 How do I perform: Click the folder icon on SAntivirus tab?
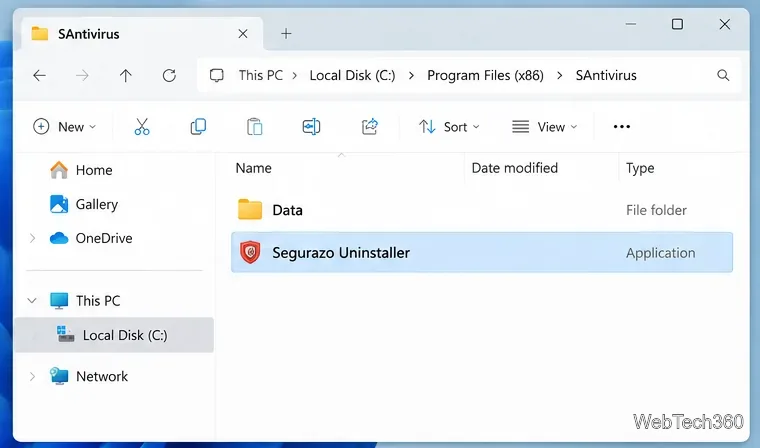pos(40,33)
